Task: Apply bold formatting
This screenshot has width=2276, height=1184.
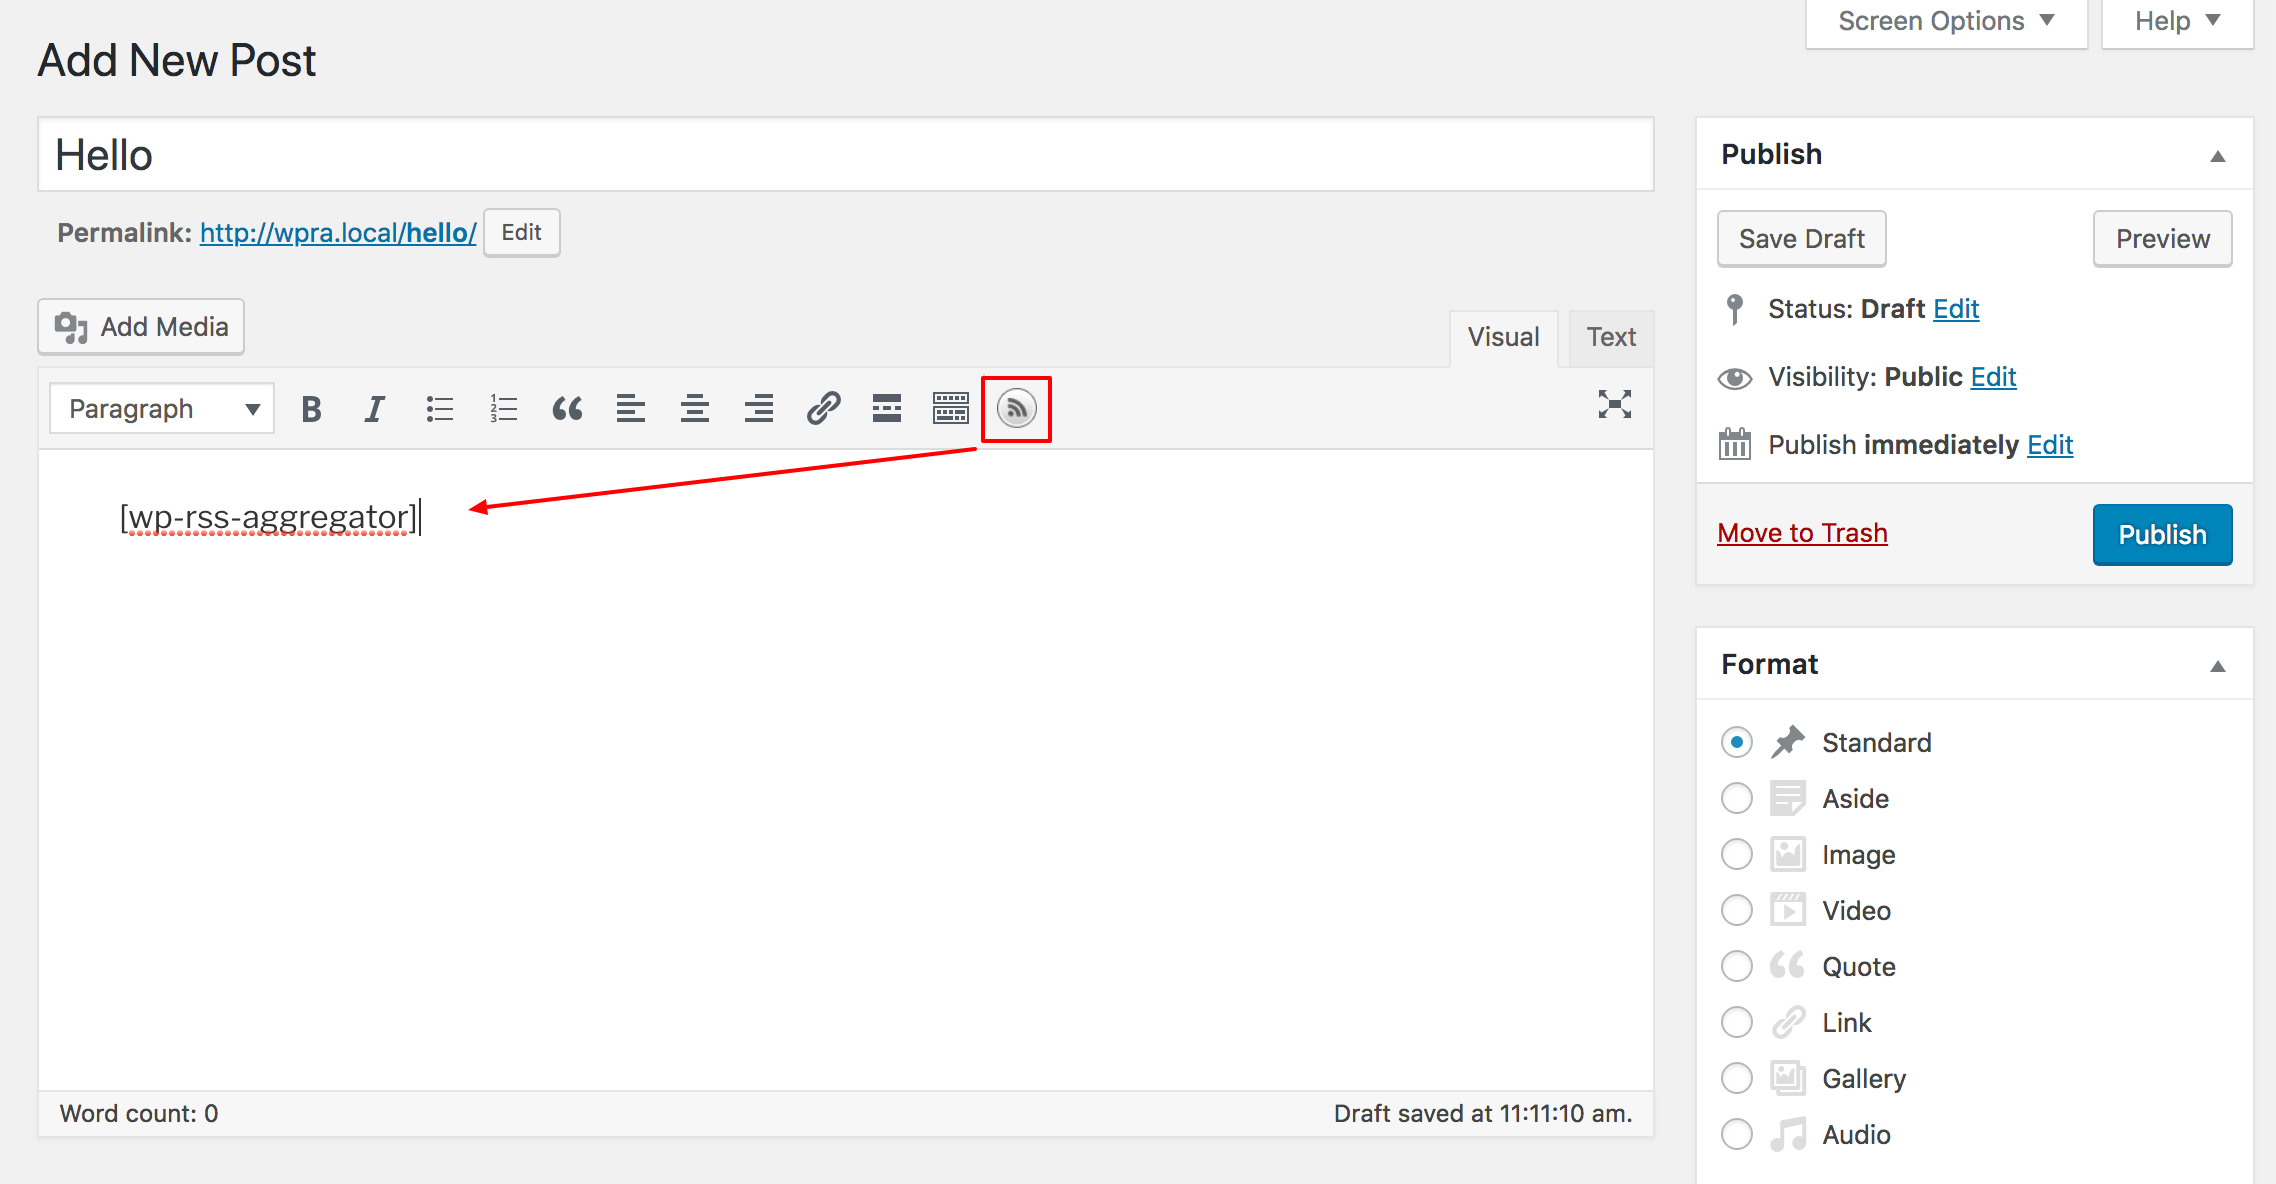Action: coord(311,408)
